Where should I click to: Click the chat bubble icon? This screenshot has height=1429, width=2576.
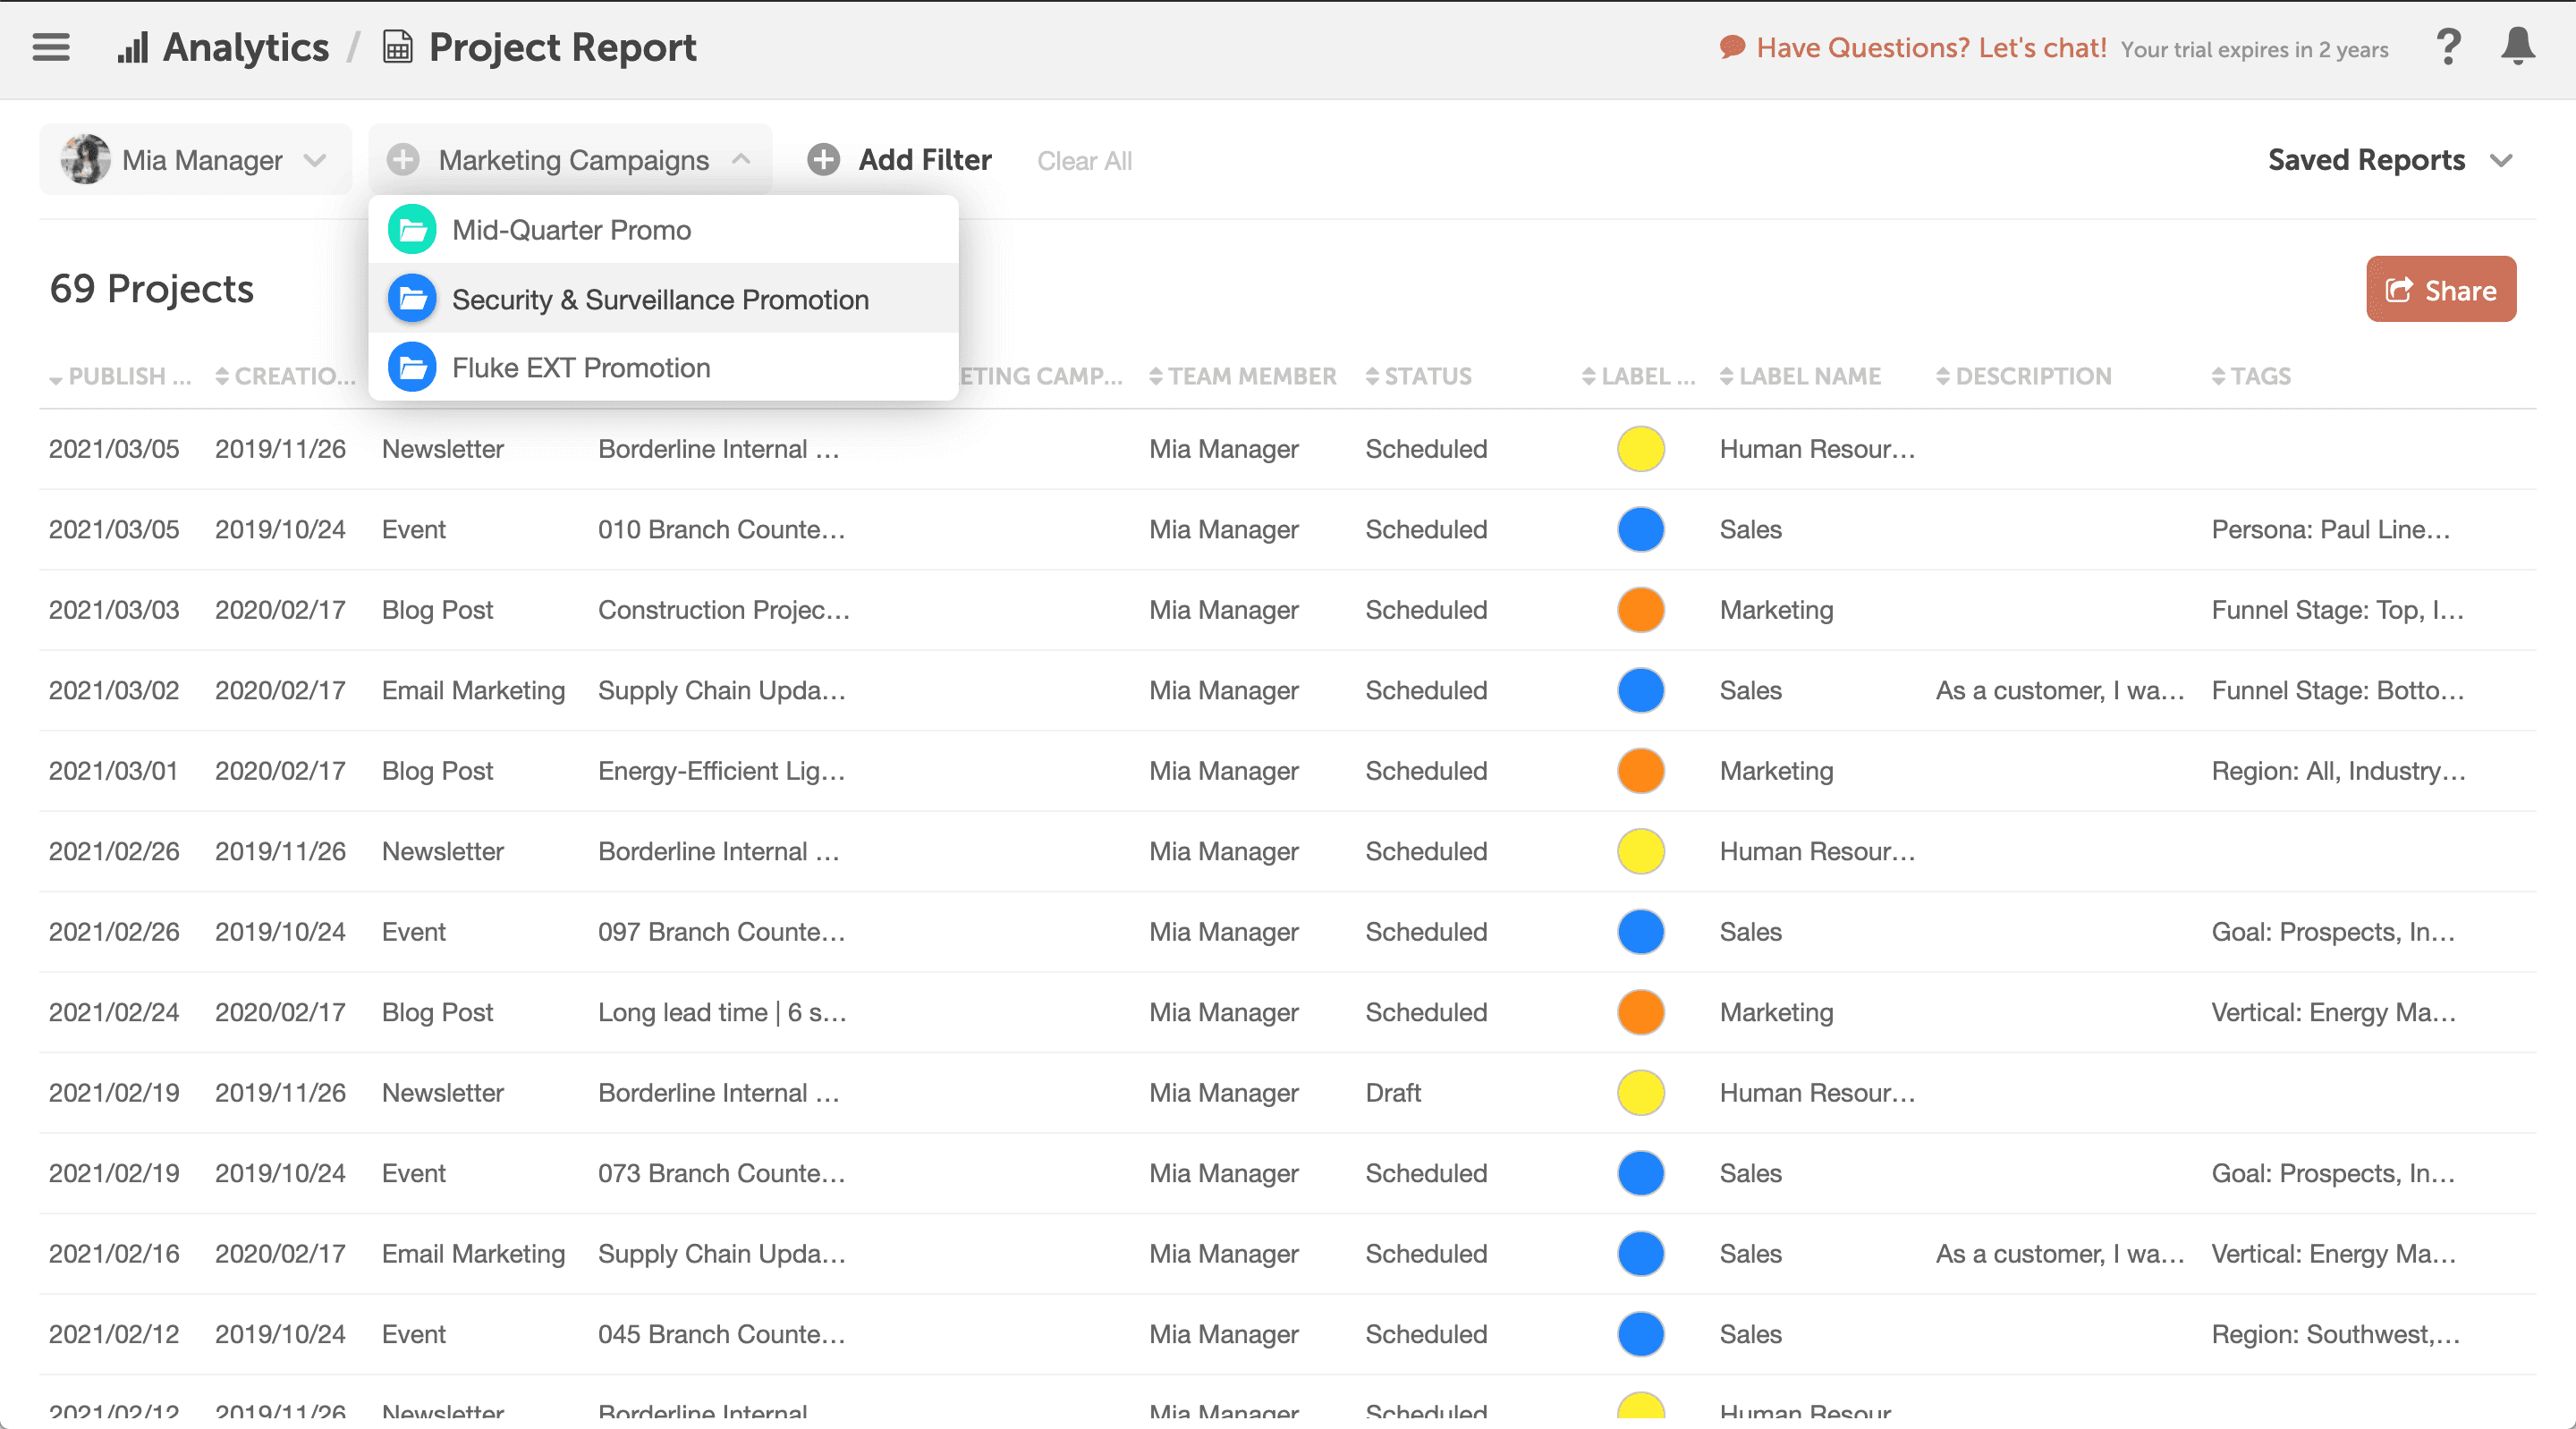click(x=1732, y=47)
